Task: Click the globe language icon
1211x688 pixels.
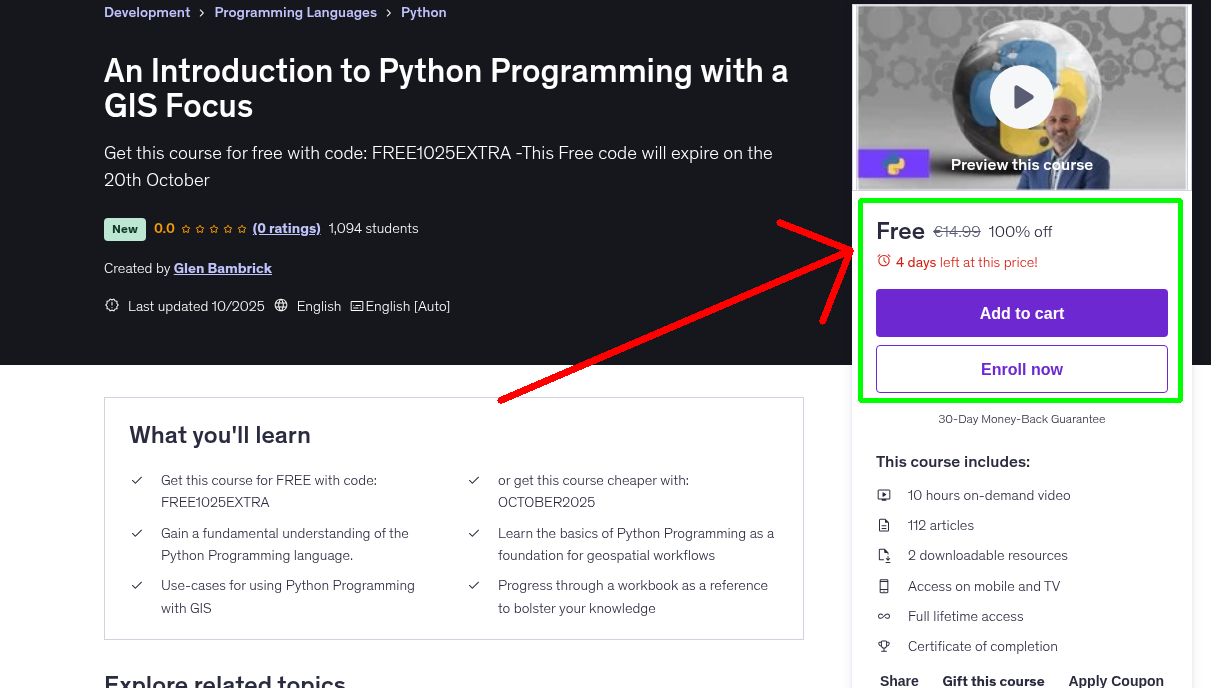Action: click(281, 306)
